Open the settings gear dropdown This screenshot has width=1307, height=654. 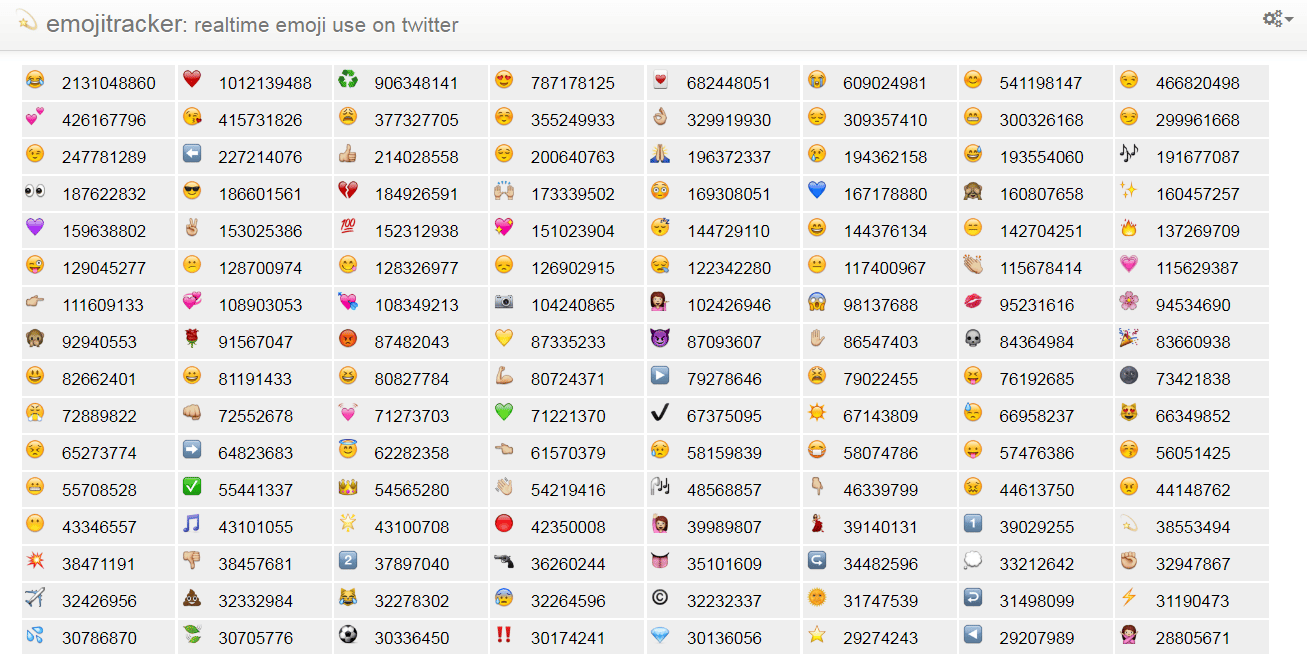pos(1277,19)
